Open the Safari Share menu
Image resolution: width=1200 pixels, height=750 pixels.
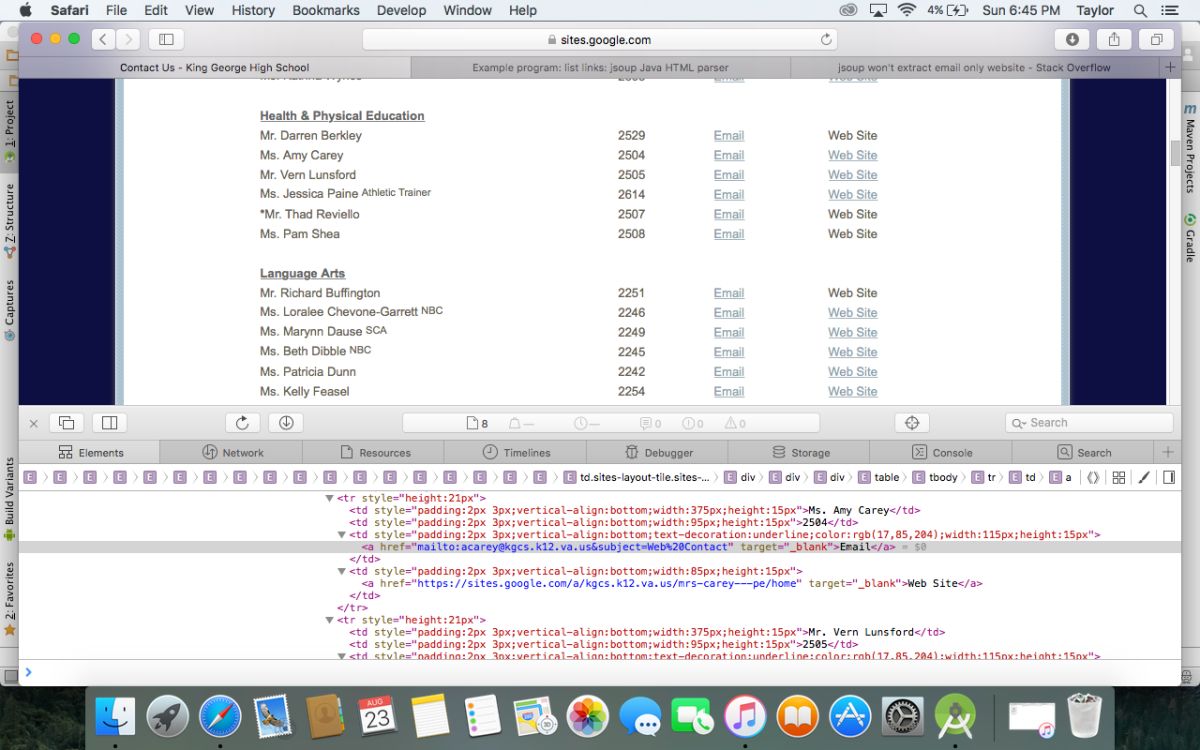click(x=1114, y=40)
